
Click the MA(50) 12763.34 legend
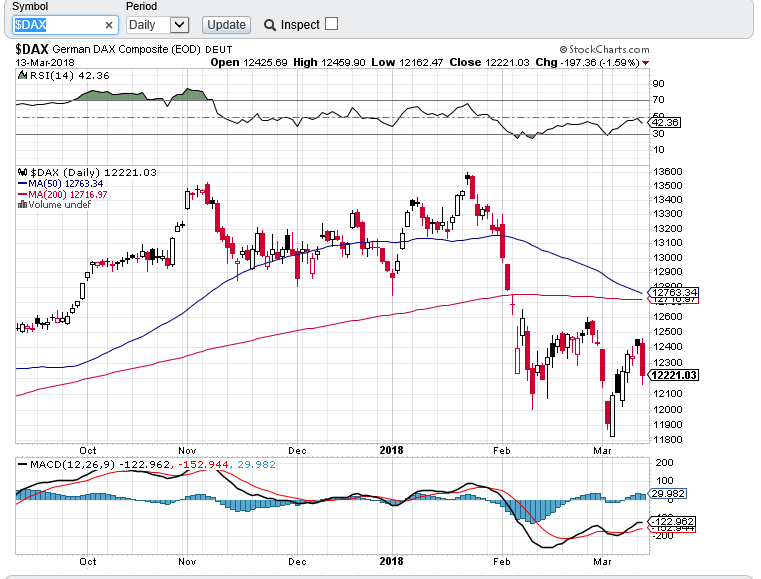(60, 183)
